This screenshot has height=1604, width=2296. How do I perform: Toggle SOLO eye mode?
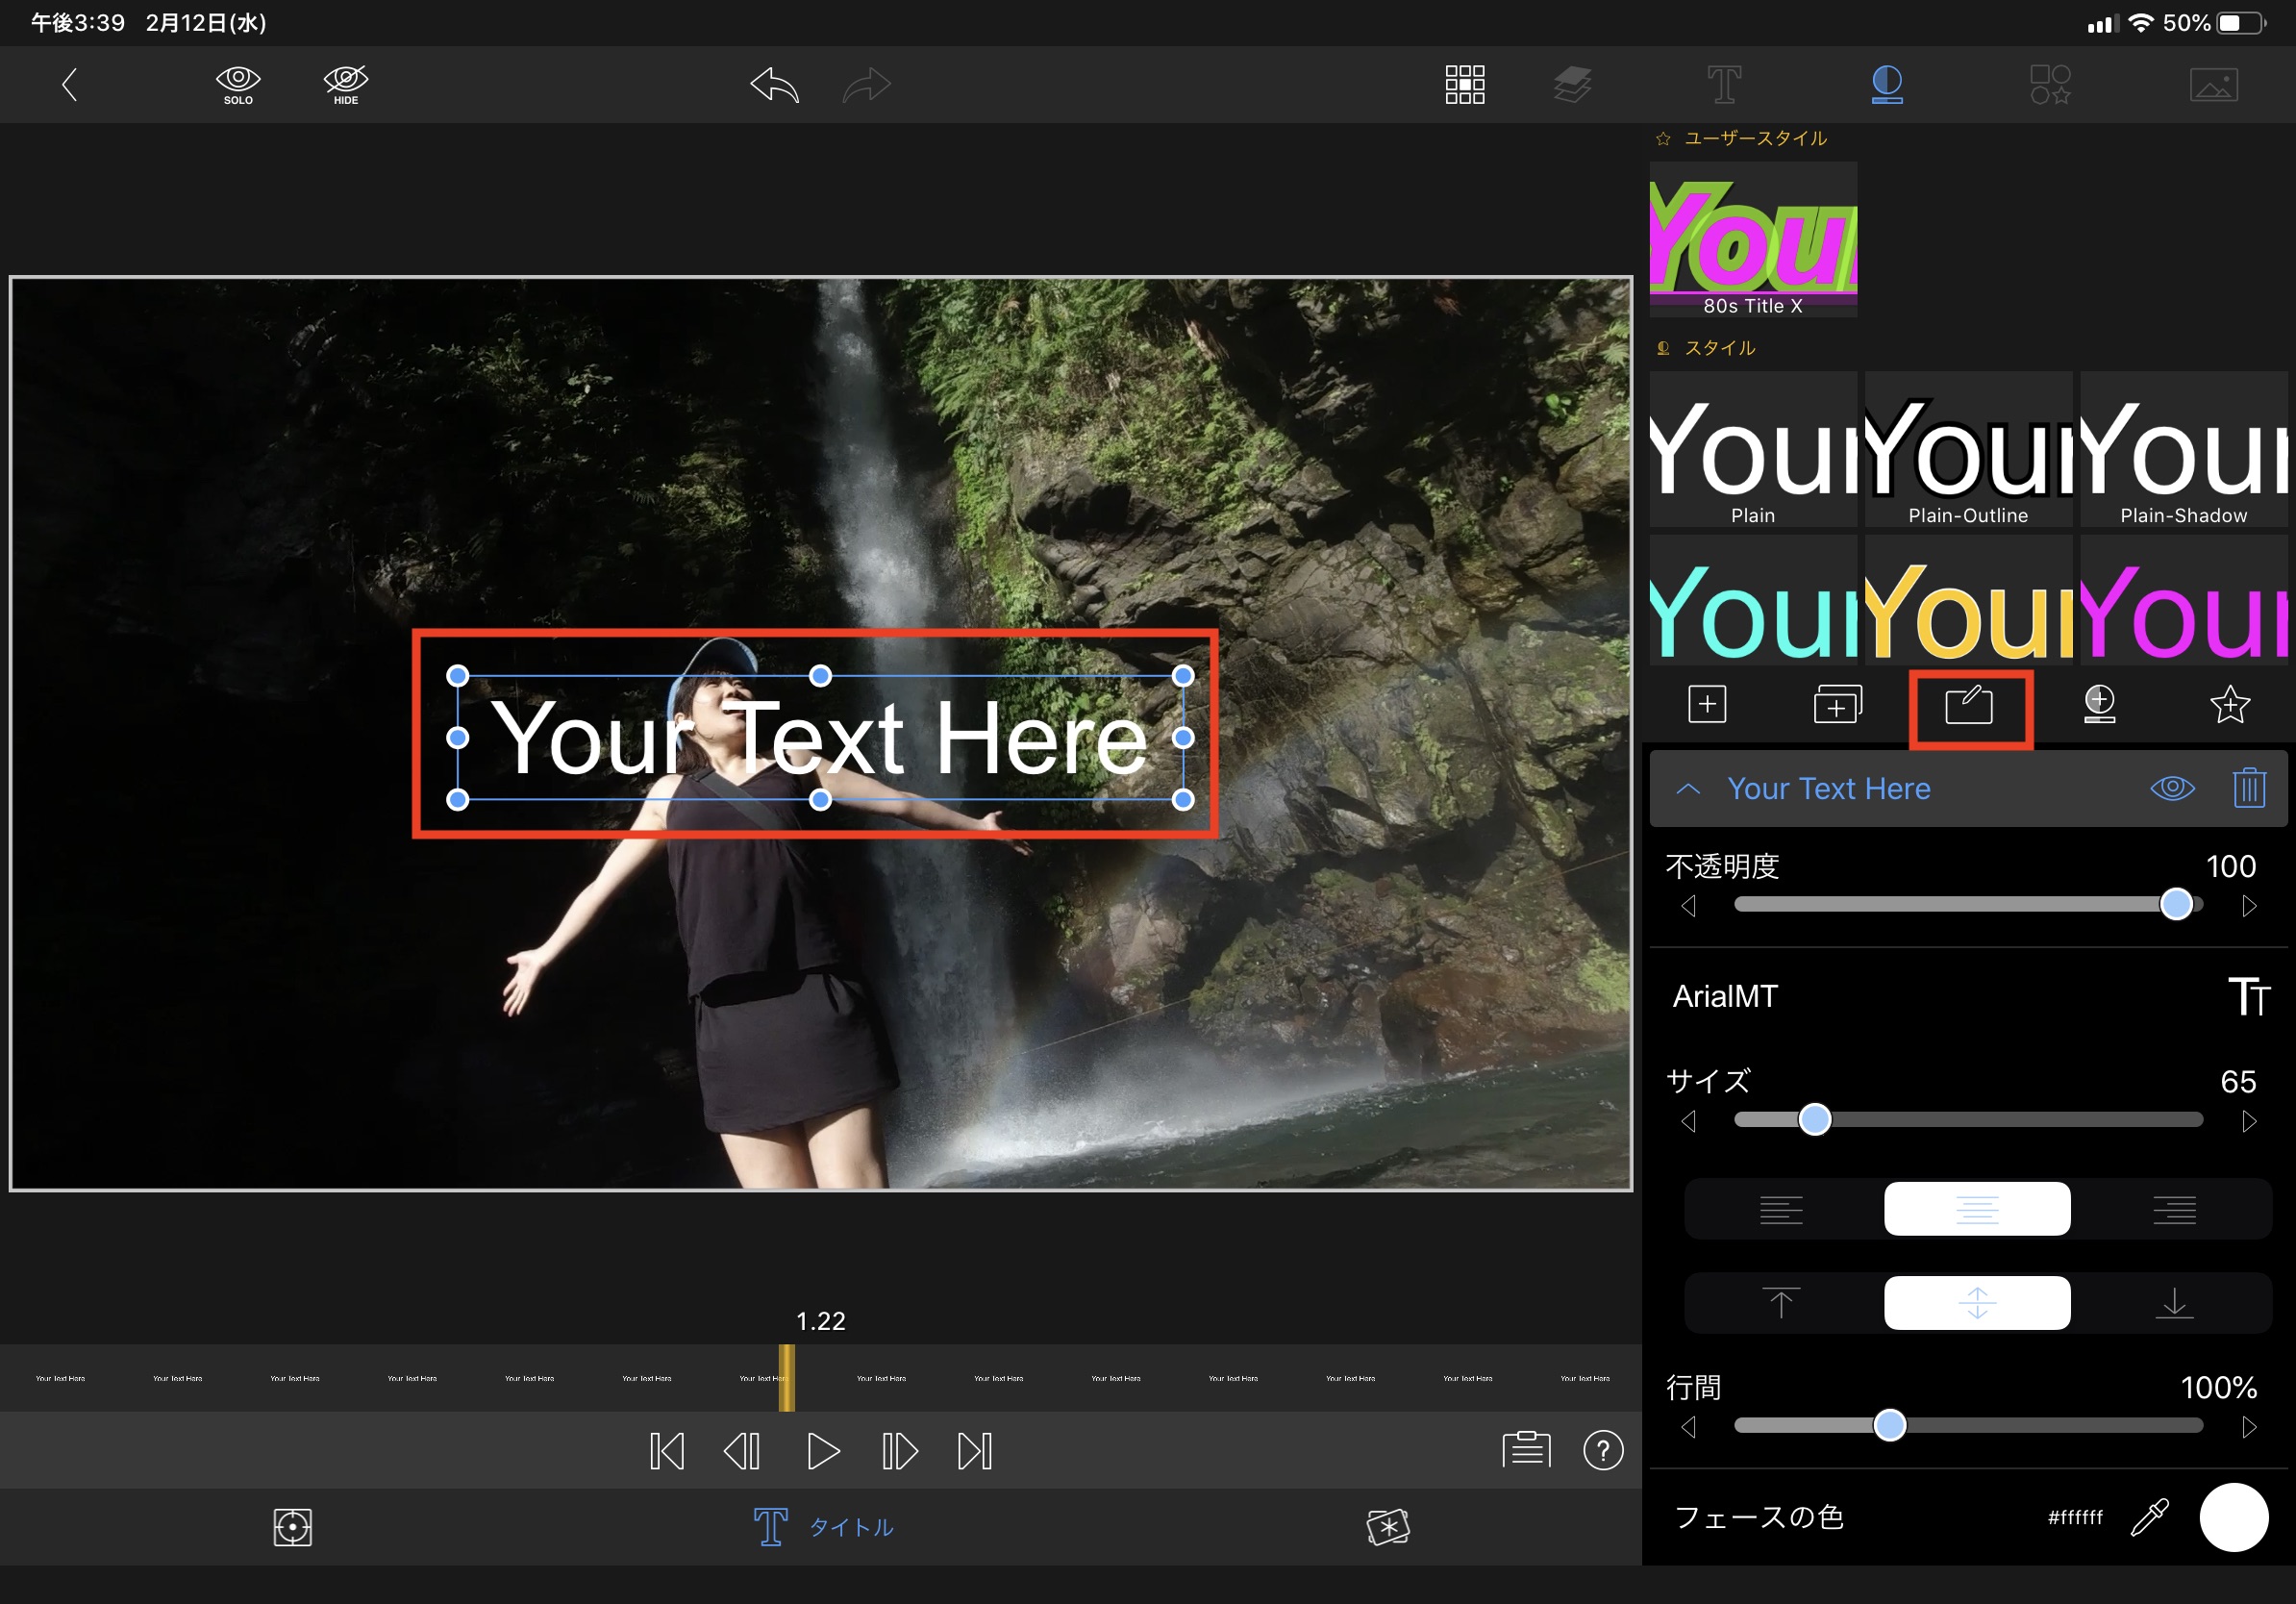click(x=238, y=85)
